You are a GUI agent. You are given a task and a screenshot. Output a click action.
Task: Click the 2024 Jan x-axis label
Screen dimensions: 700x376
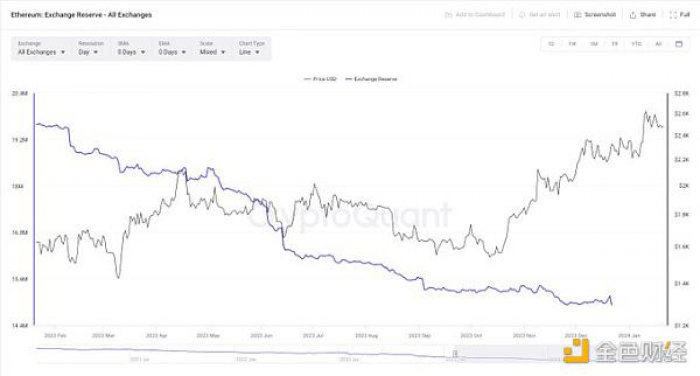click(629, 335)
